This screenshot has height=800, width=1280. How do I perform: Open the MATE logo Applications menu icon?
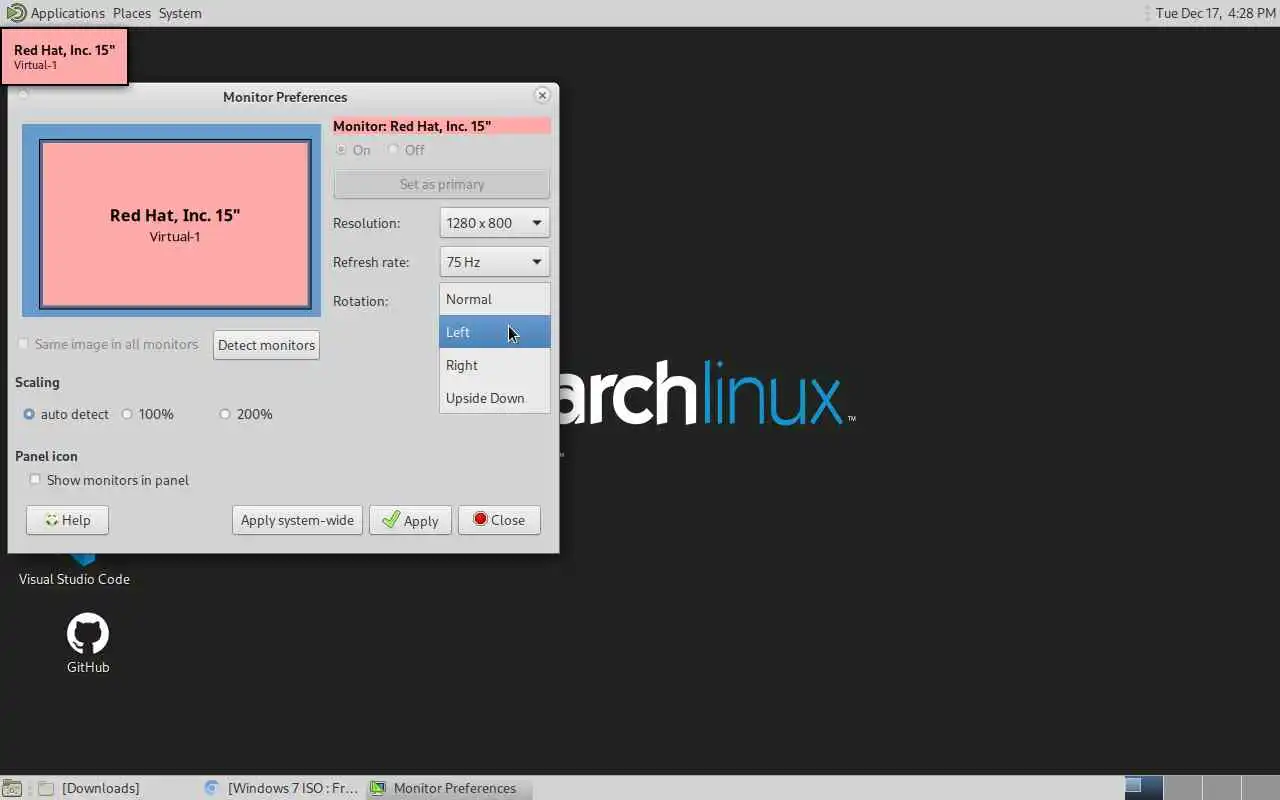pyautogui.click(x=16, y=13)
